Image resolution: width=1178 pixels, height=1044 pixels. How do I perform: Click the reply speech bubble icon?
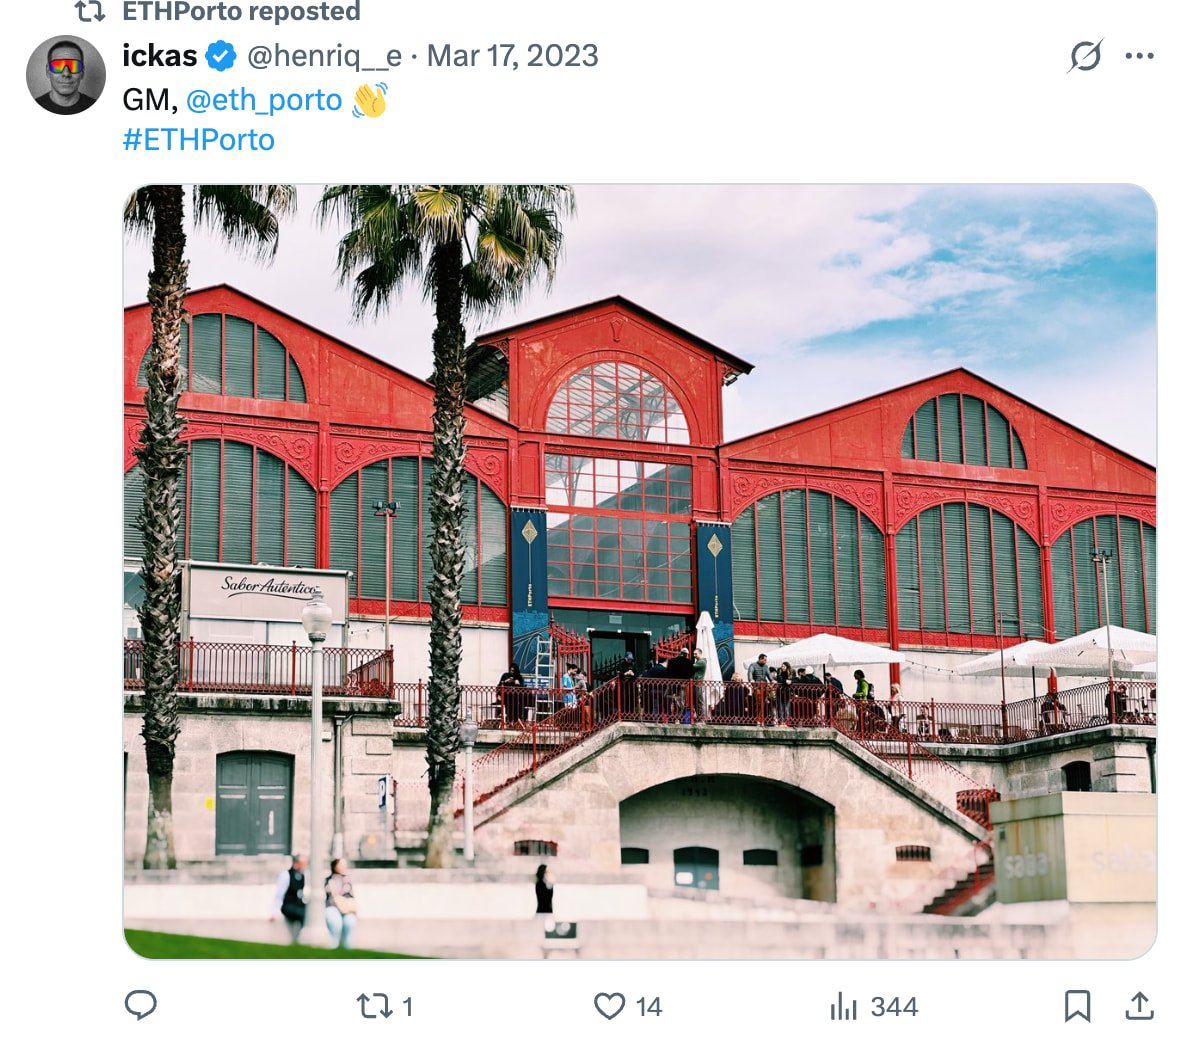click(140, 1005)
